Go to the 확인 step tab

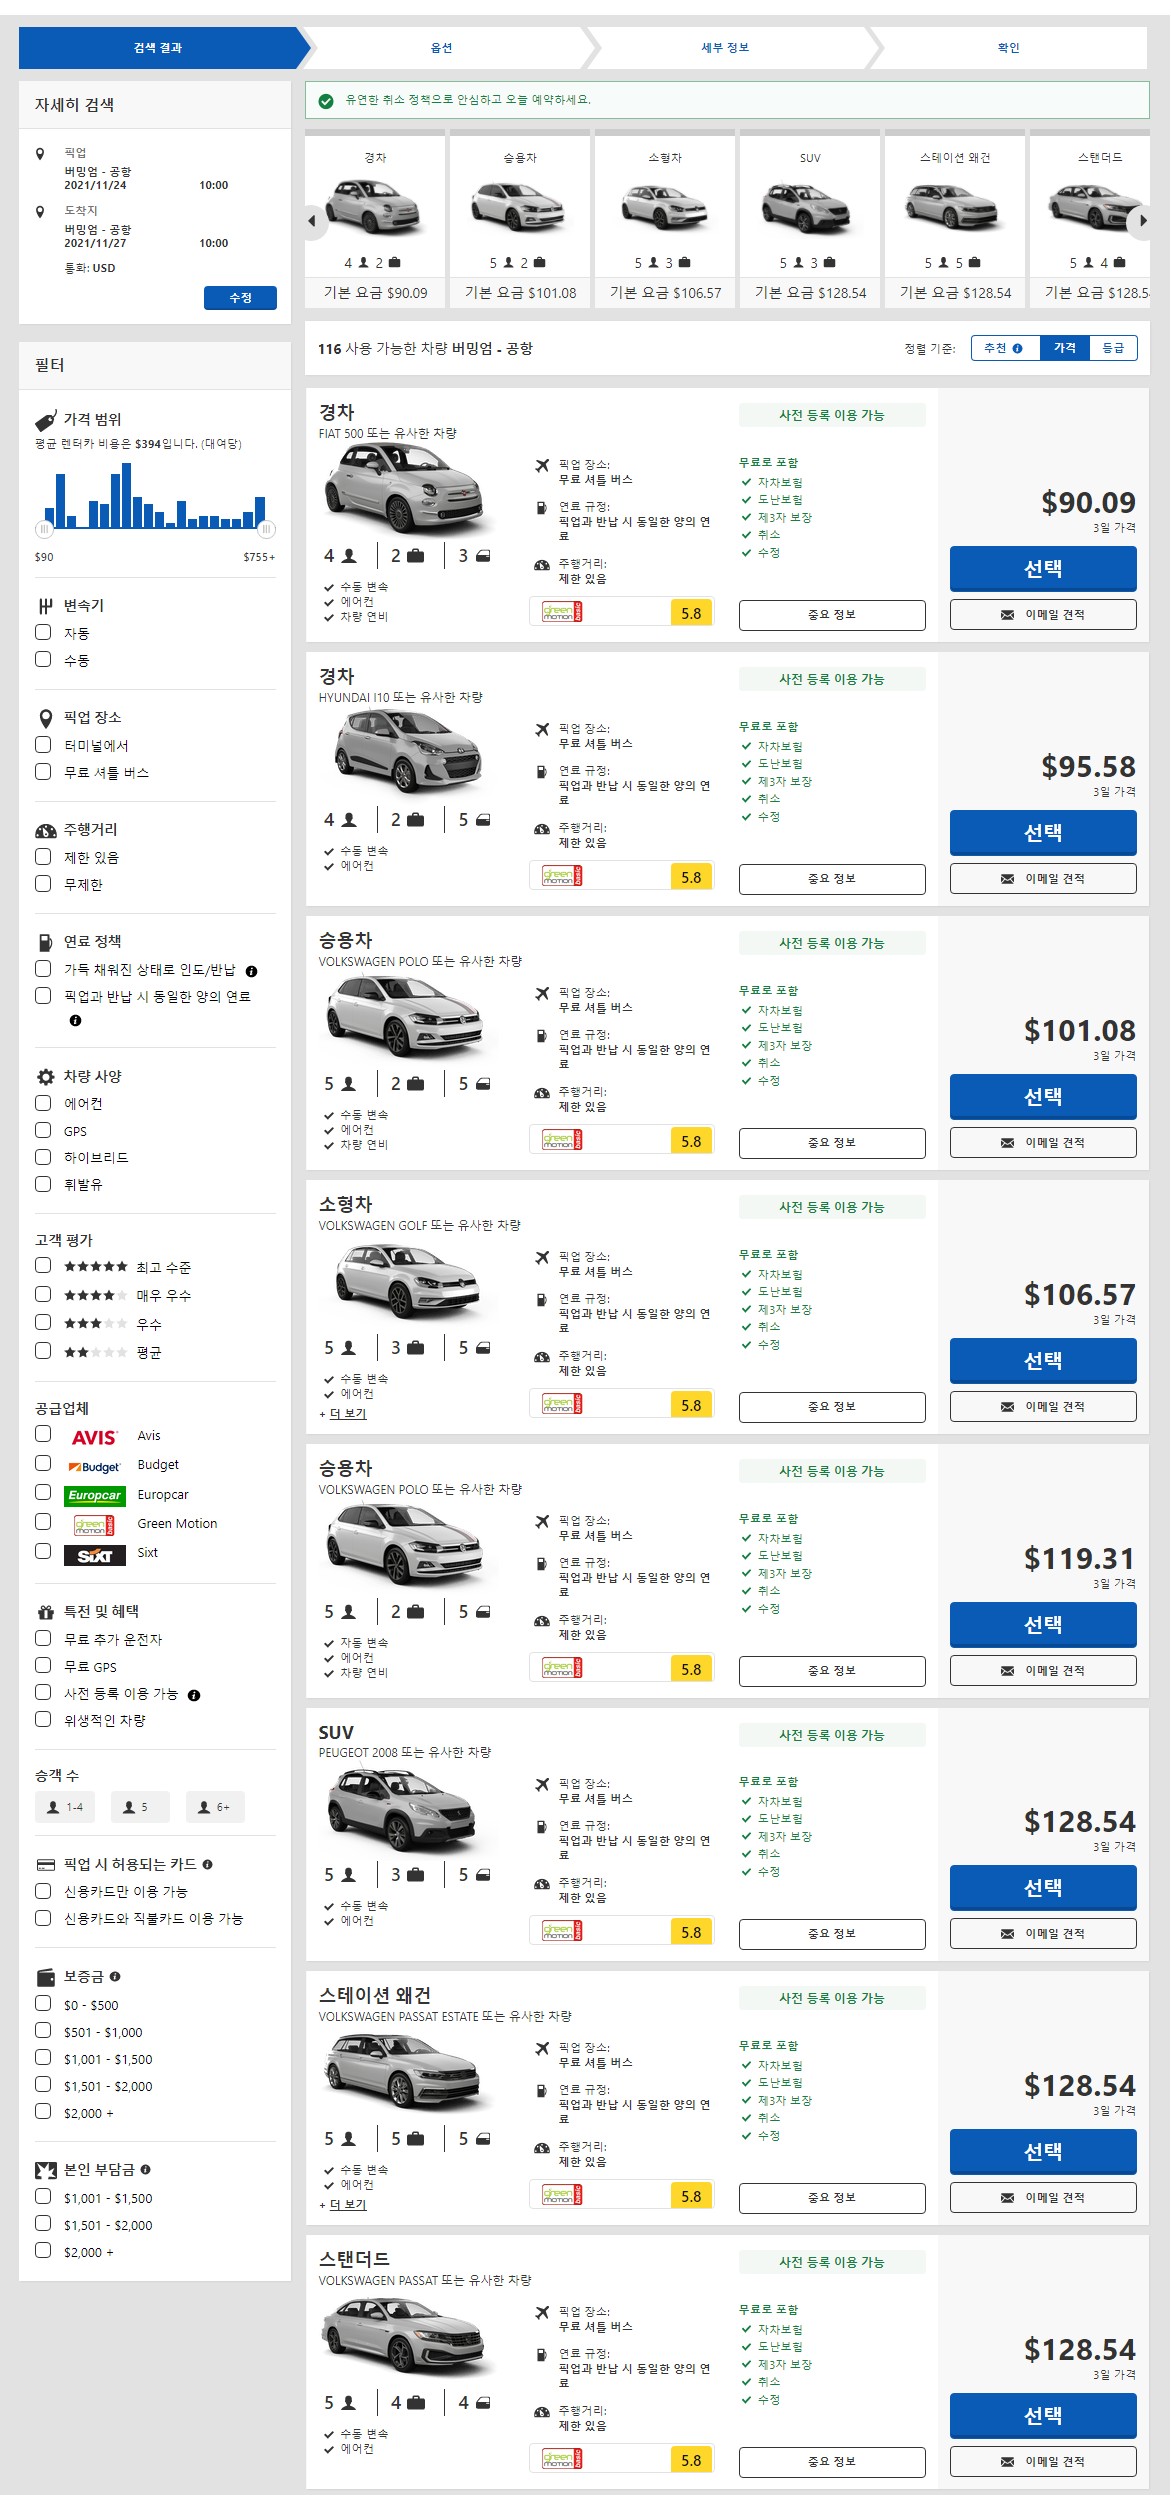coord(1009,48)
